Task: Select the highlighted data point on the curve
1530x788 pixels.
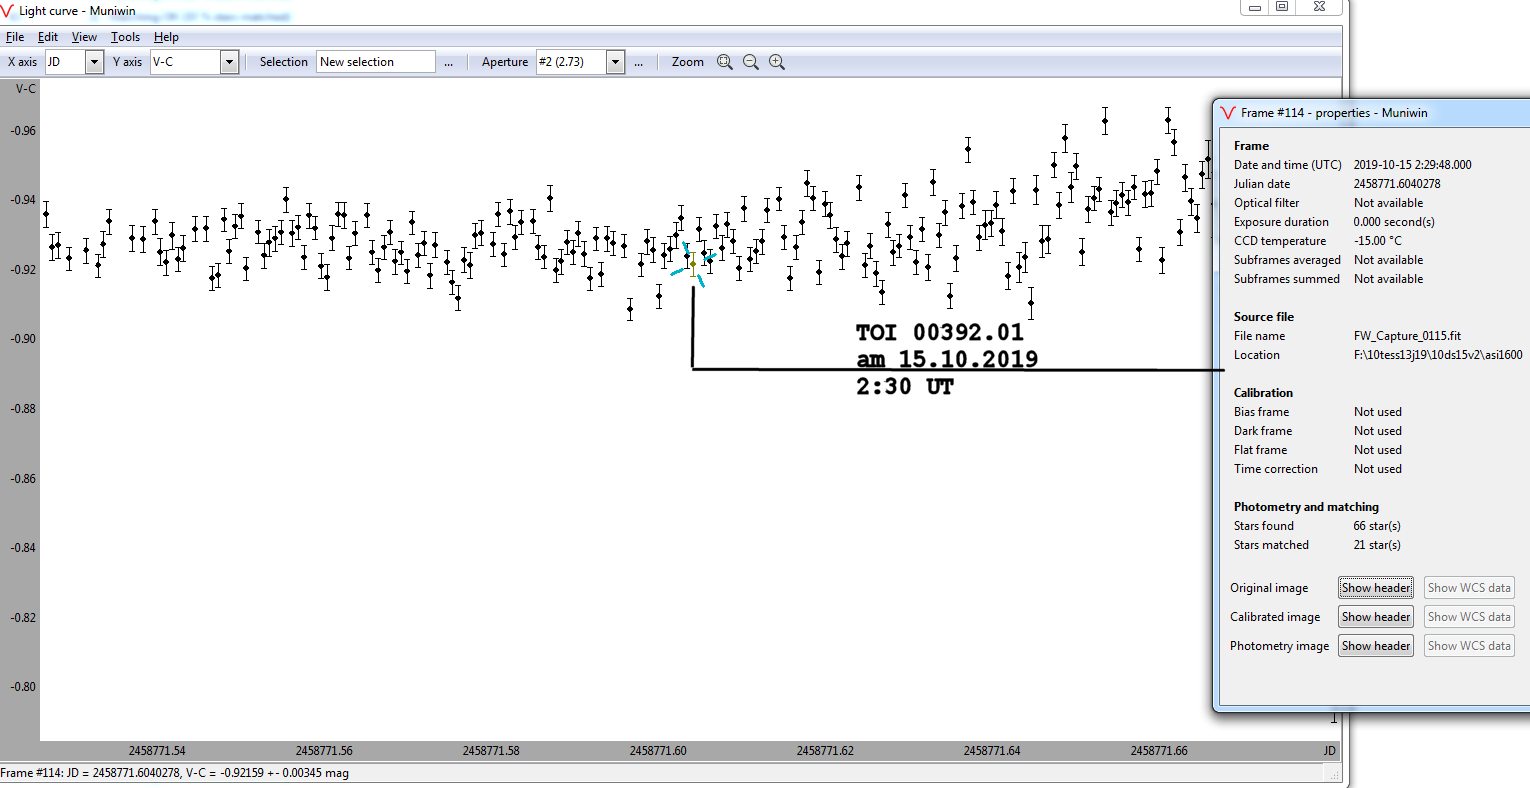Action: click(x=693, y=264)
